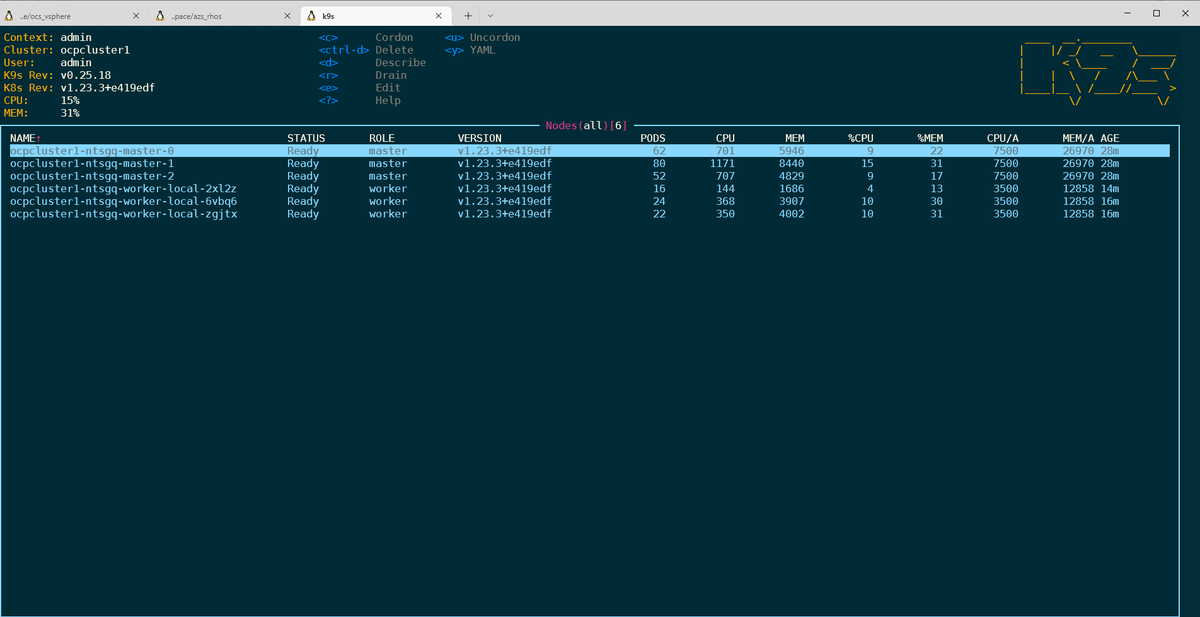Click the header MEM value 31%
Screen dimensions: 1200x617
coord(70,113)
